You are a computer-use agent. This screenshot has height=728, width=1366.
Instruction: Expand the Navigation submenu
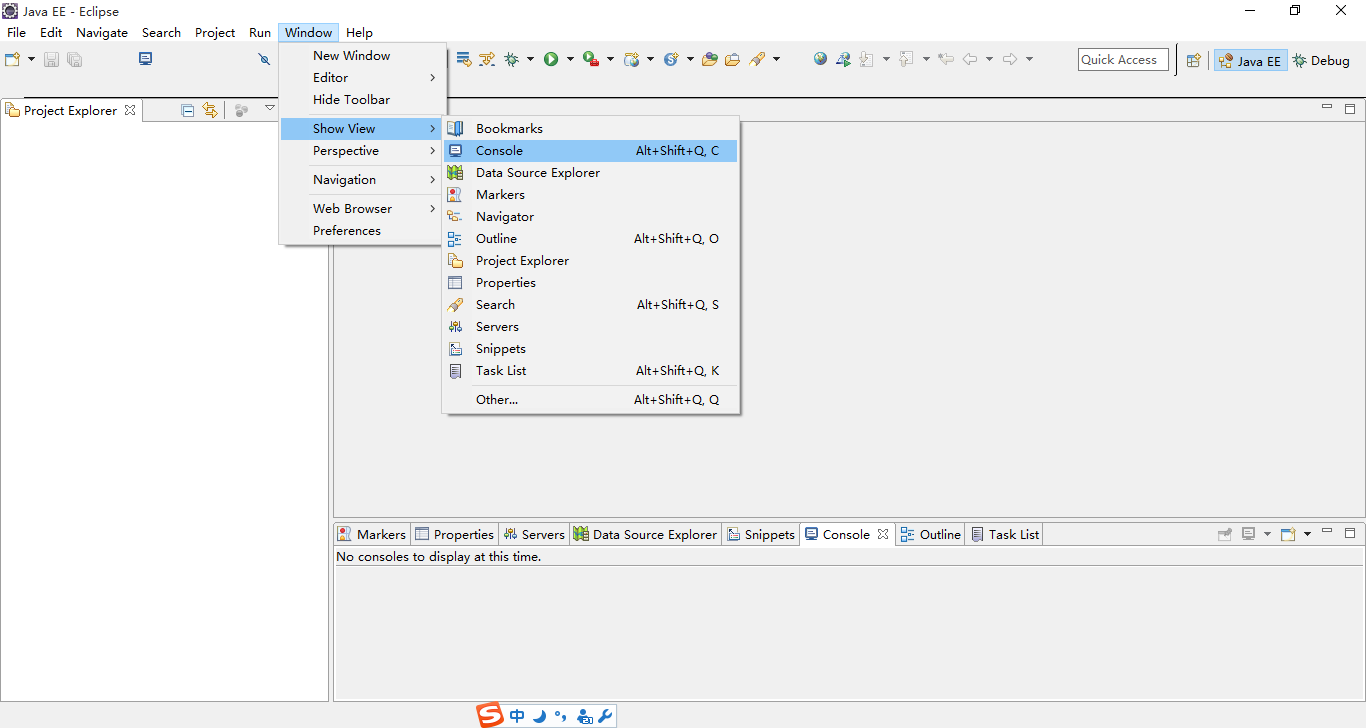(362, 180)
